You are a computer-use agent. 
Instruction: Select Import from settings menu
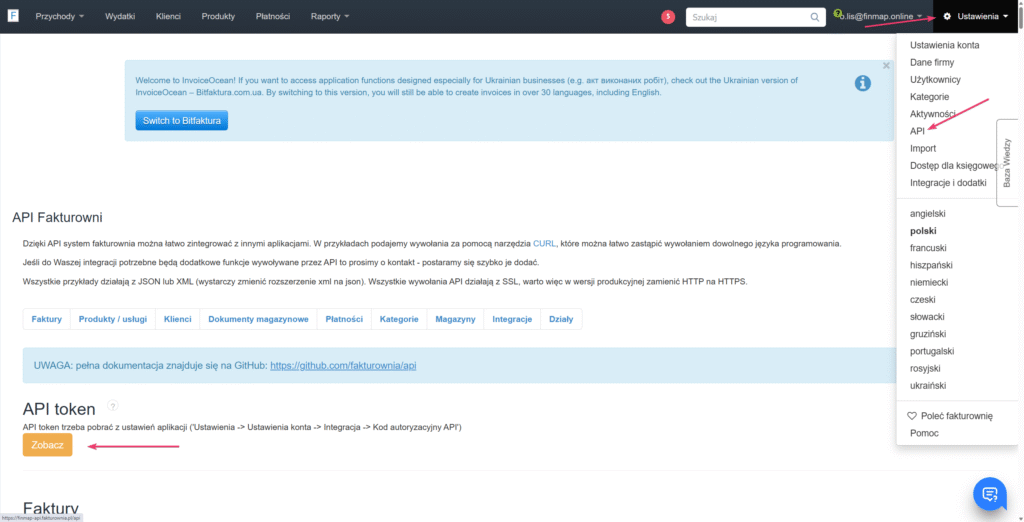923,148
